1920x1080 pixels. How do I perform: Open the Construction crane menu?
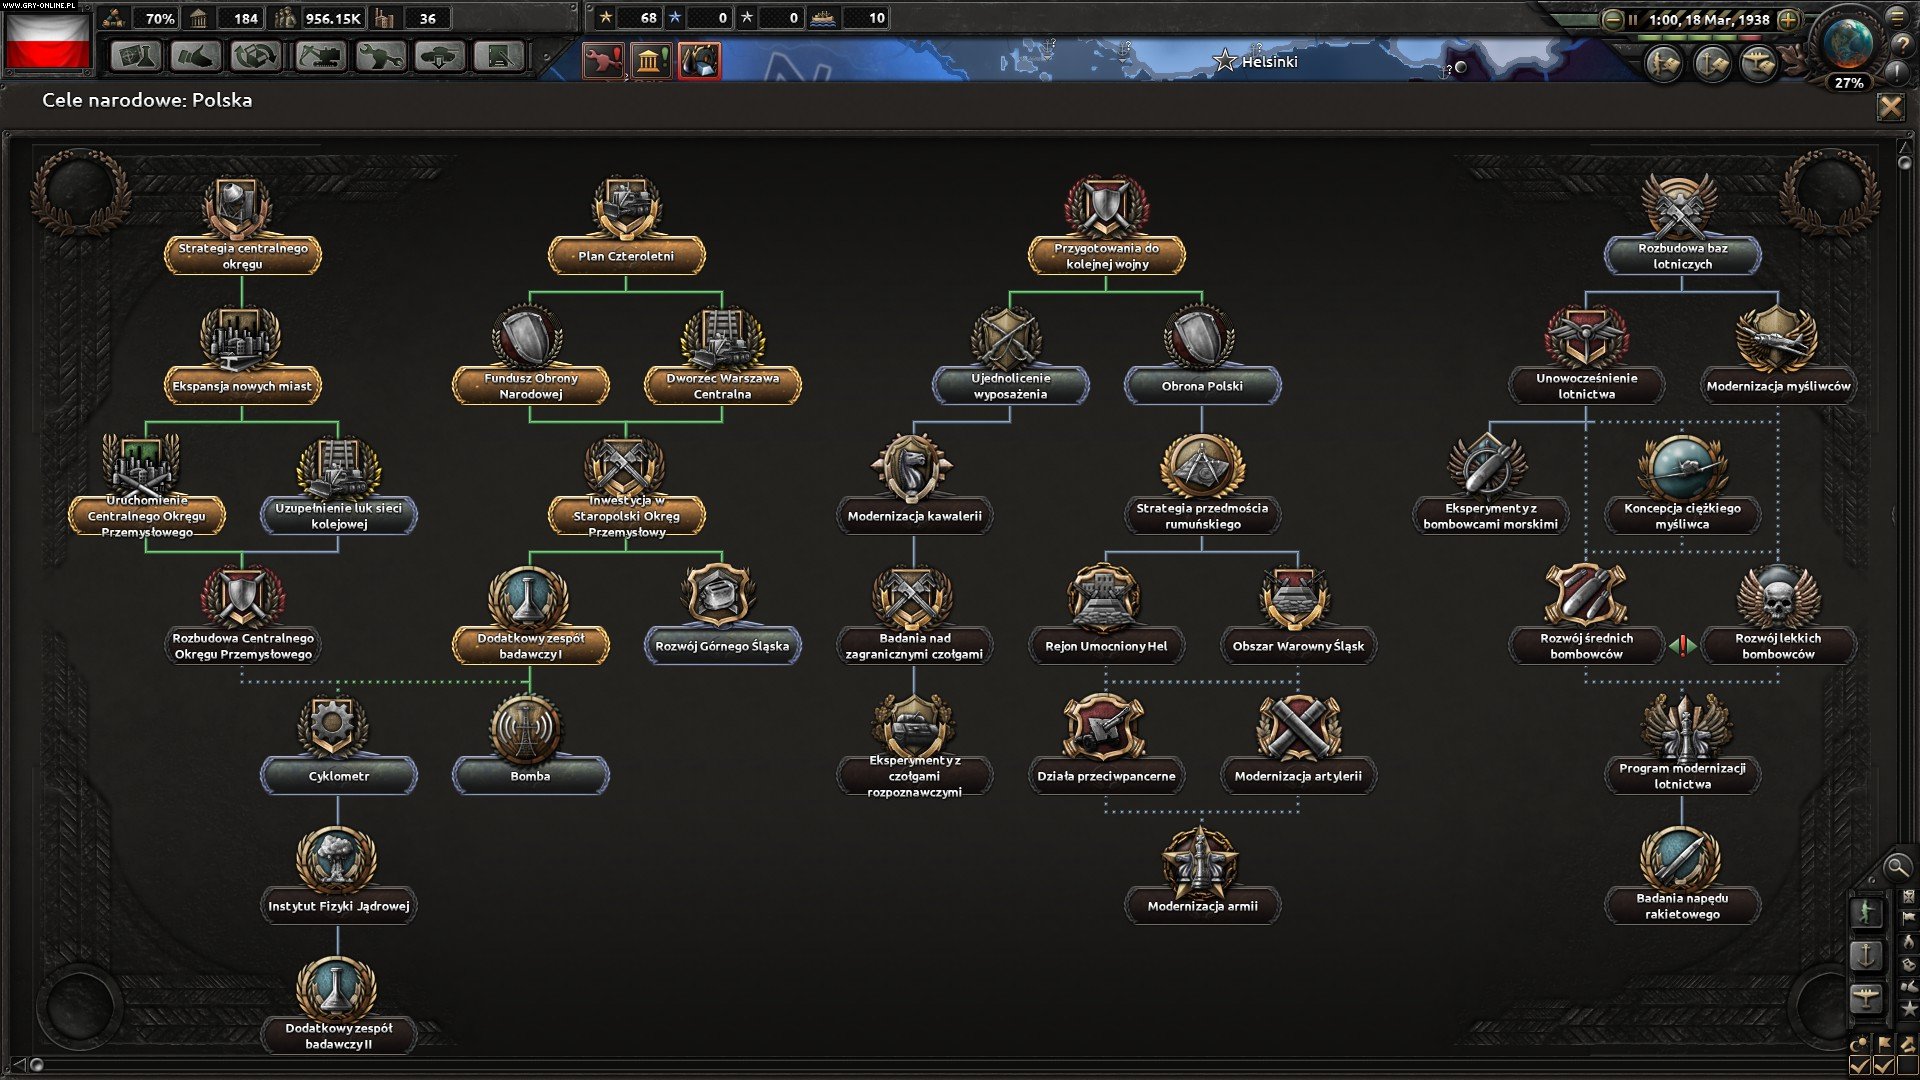click(x=321, y=56)
